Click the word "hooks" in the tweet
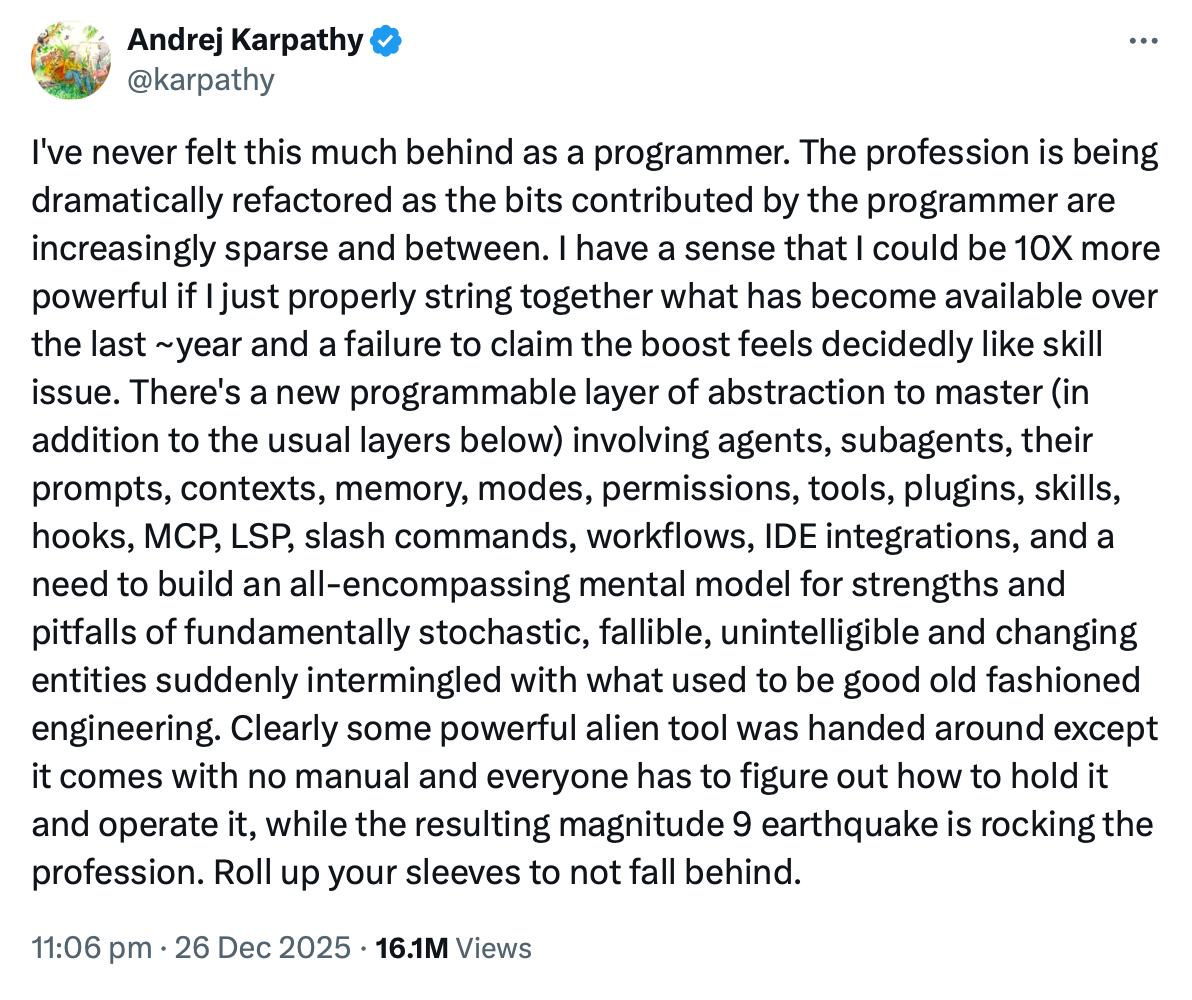 (x=70, y=535)
